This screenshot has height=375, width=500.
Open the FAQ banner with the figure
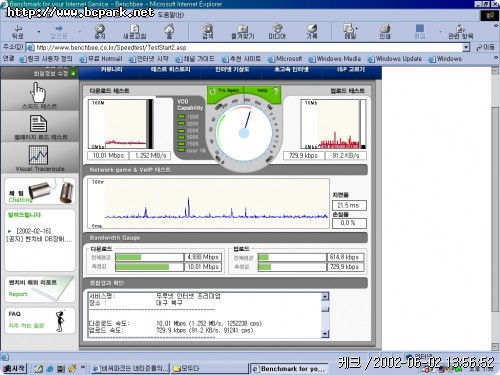[40, 320]
